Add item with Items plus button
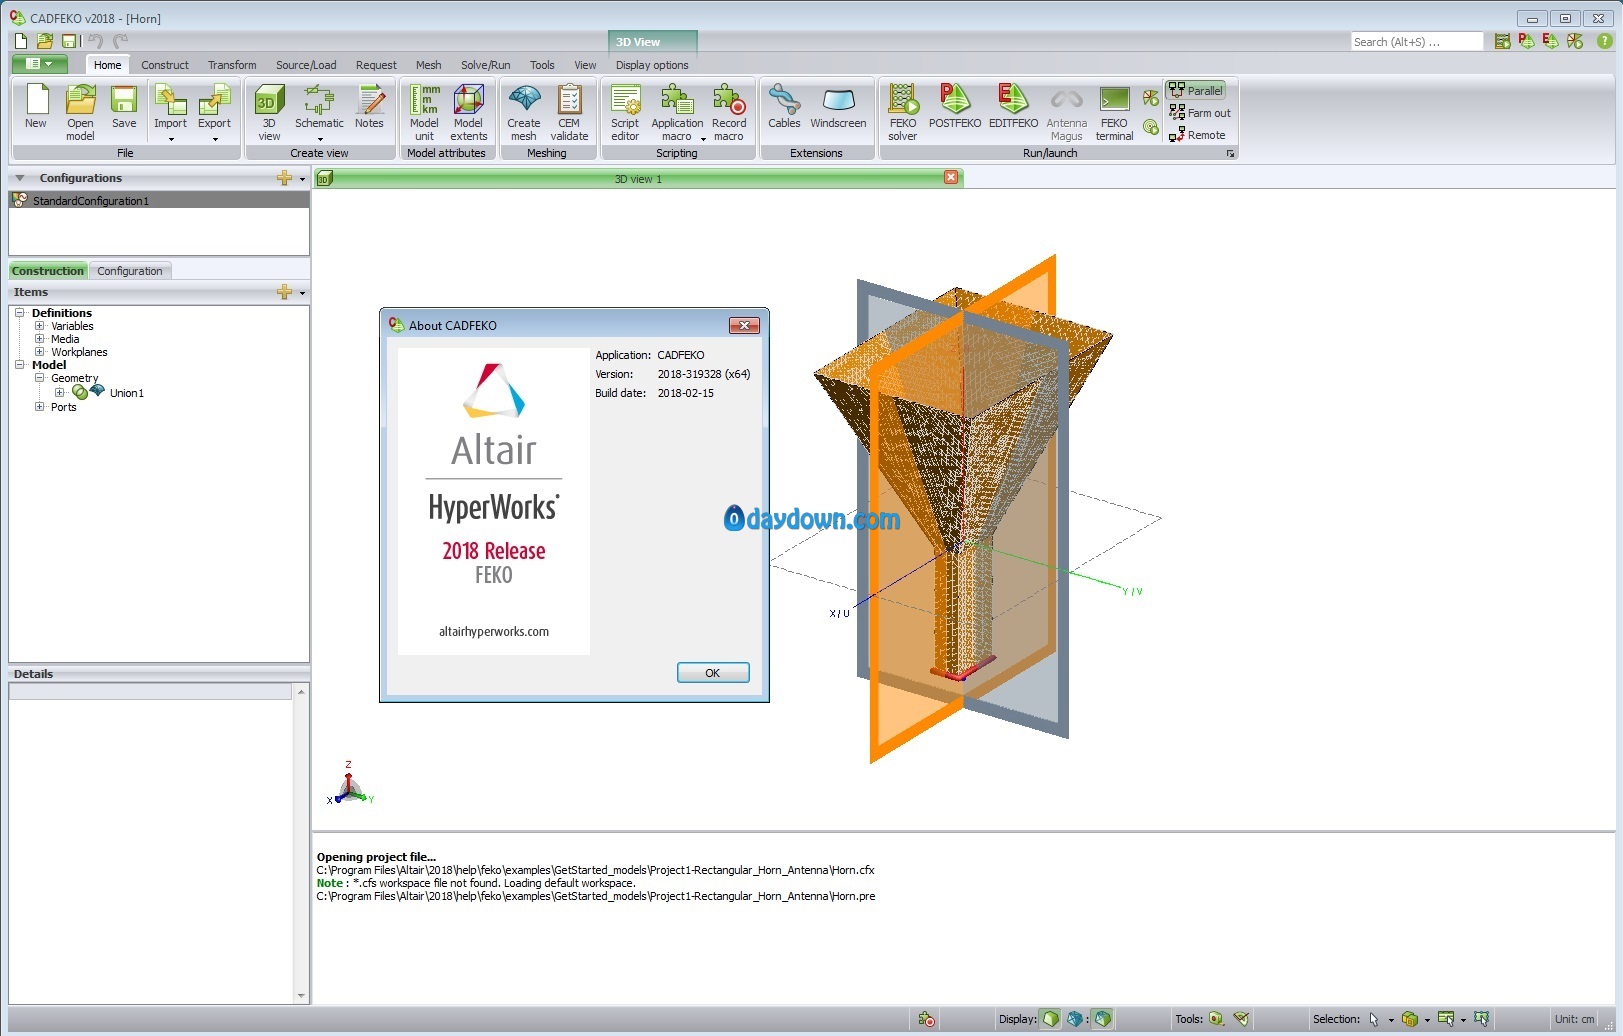Image resolution: width=1623 pixels, height=1036 pixels. coord(285,292)
